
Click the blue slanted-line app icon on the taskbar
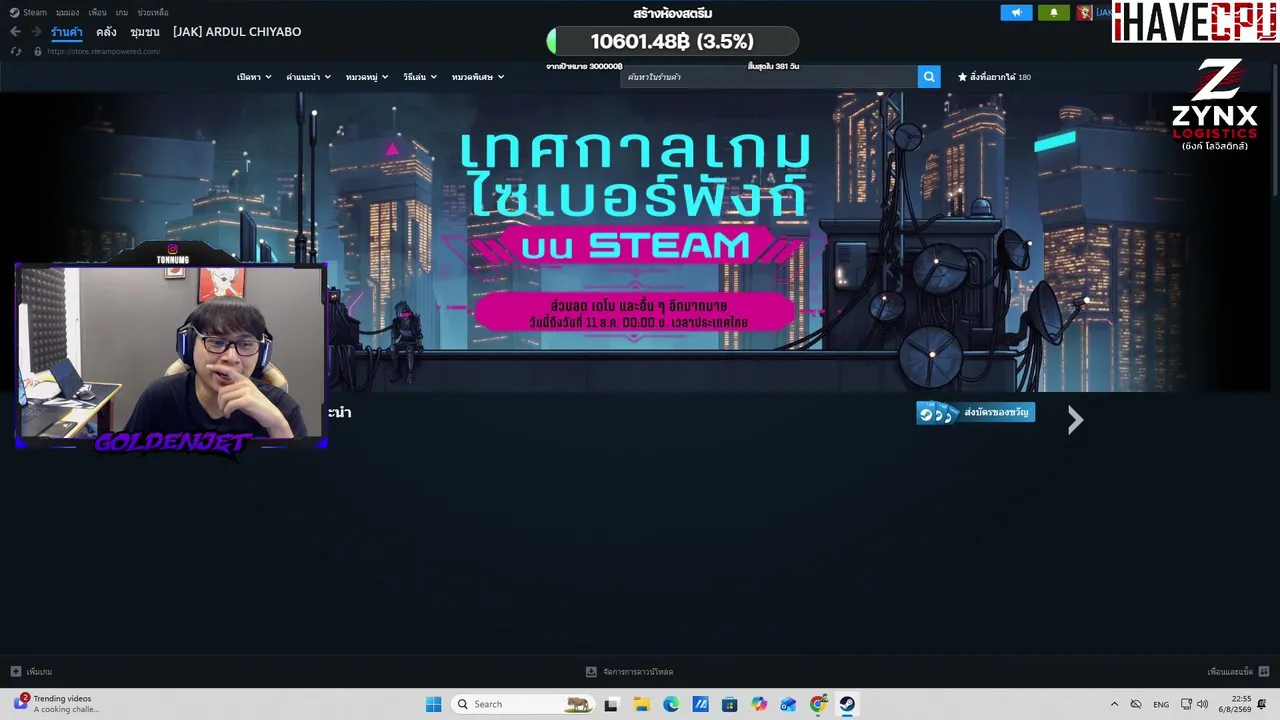pos(701,704)
